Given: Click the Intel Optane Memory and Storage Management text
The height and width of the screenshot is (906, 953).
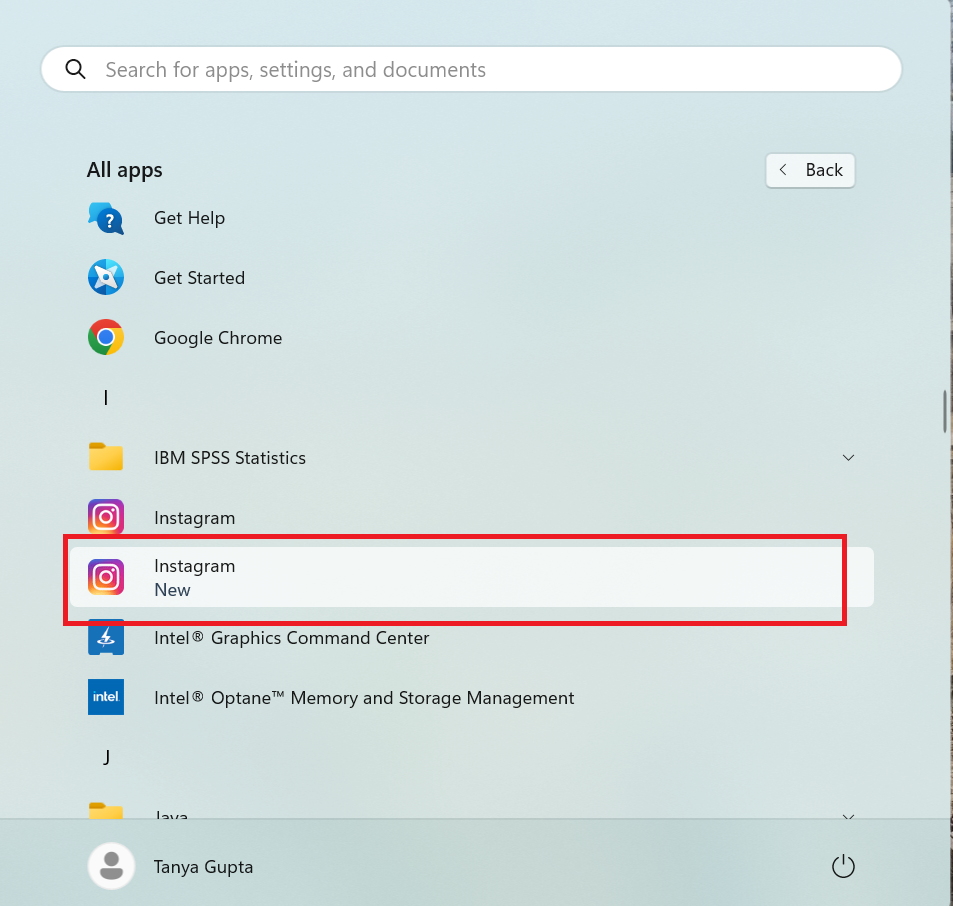Looking at the screenshot, I should [364, 698].
